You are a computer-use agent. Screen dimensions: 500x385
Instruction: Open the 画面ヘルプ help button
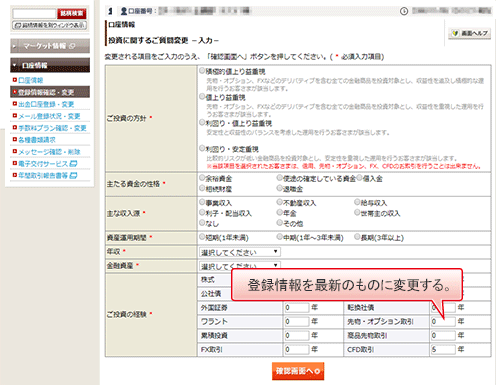pos(470,33)
